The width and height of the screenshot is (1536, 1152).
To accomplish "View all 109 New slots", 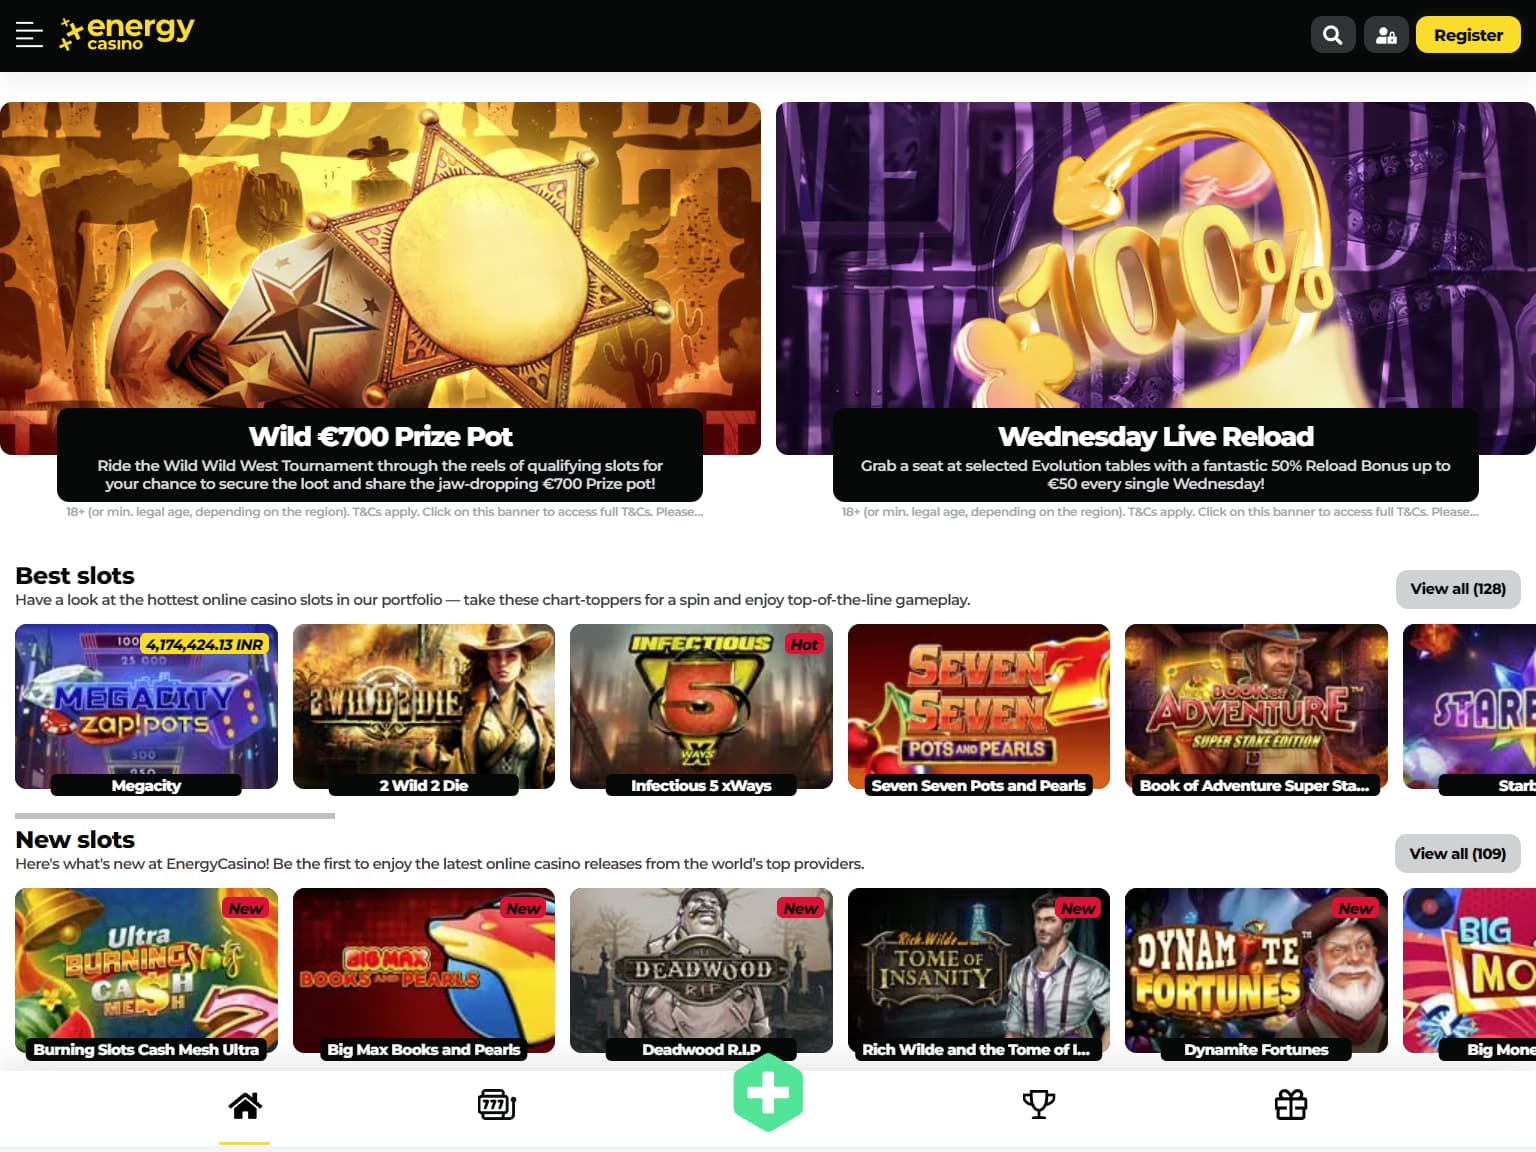I will pos(1458,854).
